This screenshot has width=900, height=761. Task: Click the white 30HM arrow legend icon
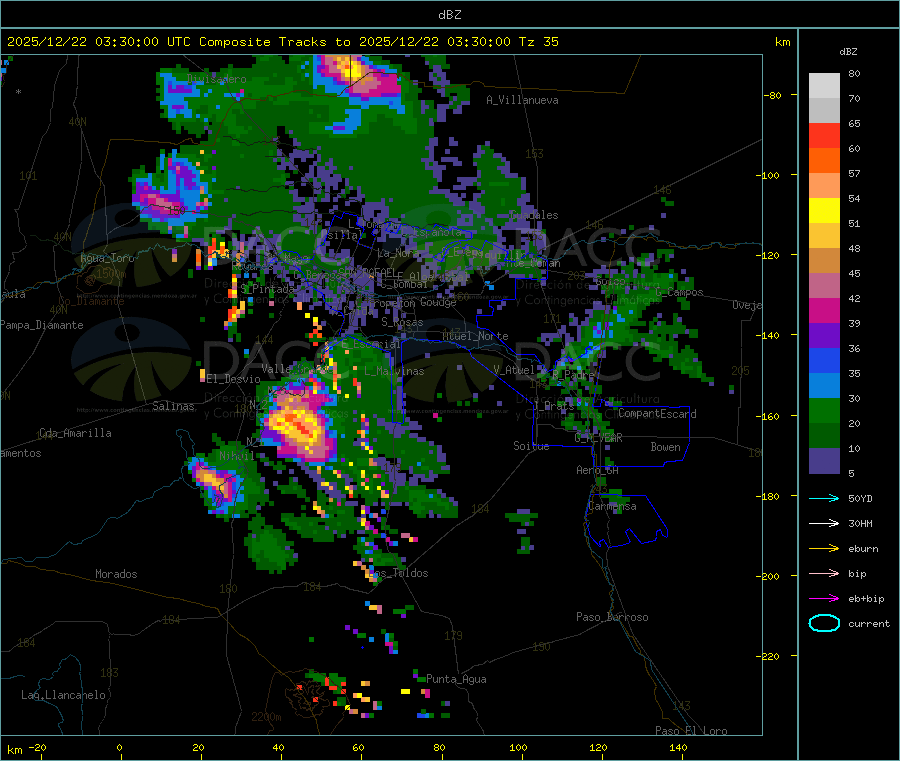824,523
